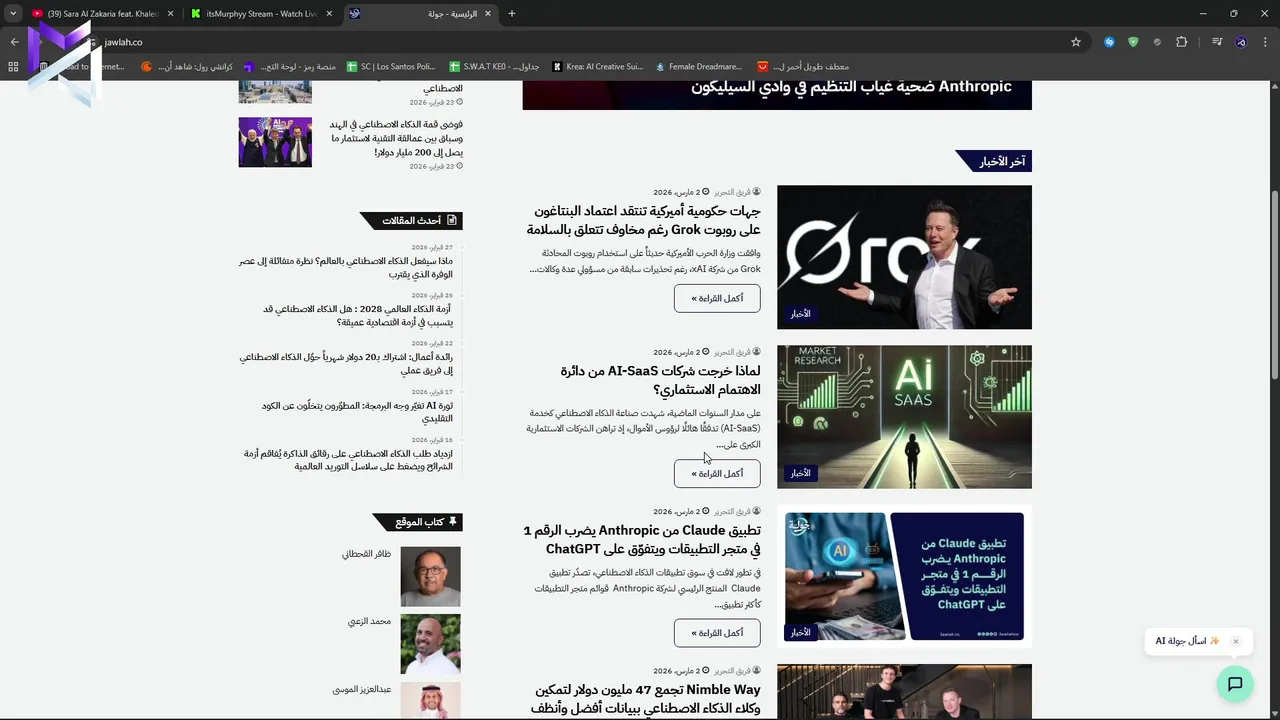Open ازدياد طلب الذكاء الاصطناعي على رقائق article
Image resolution: width=1280 pixels, height=720 pixels.
point(348,460)
